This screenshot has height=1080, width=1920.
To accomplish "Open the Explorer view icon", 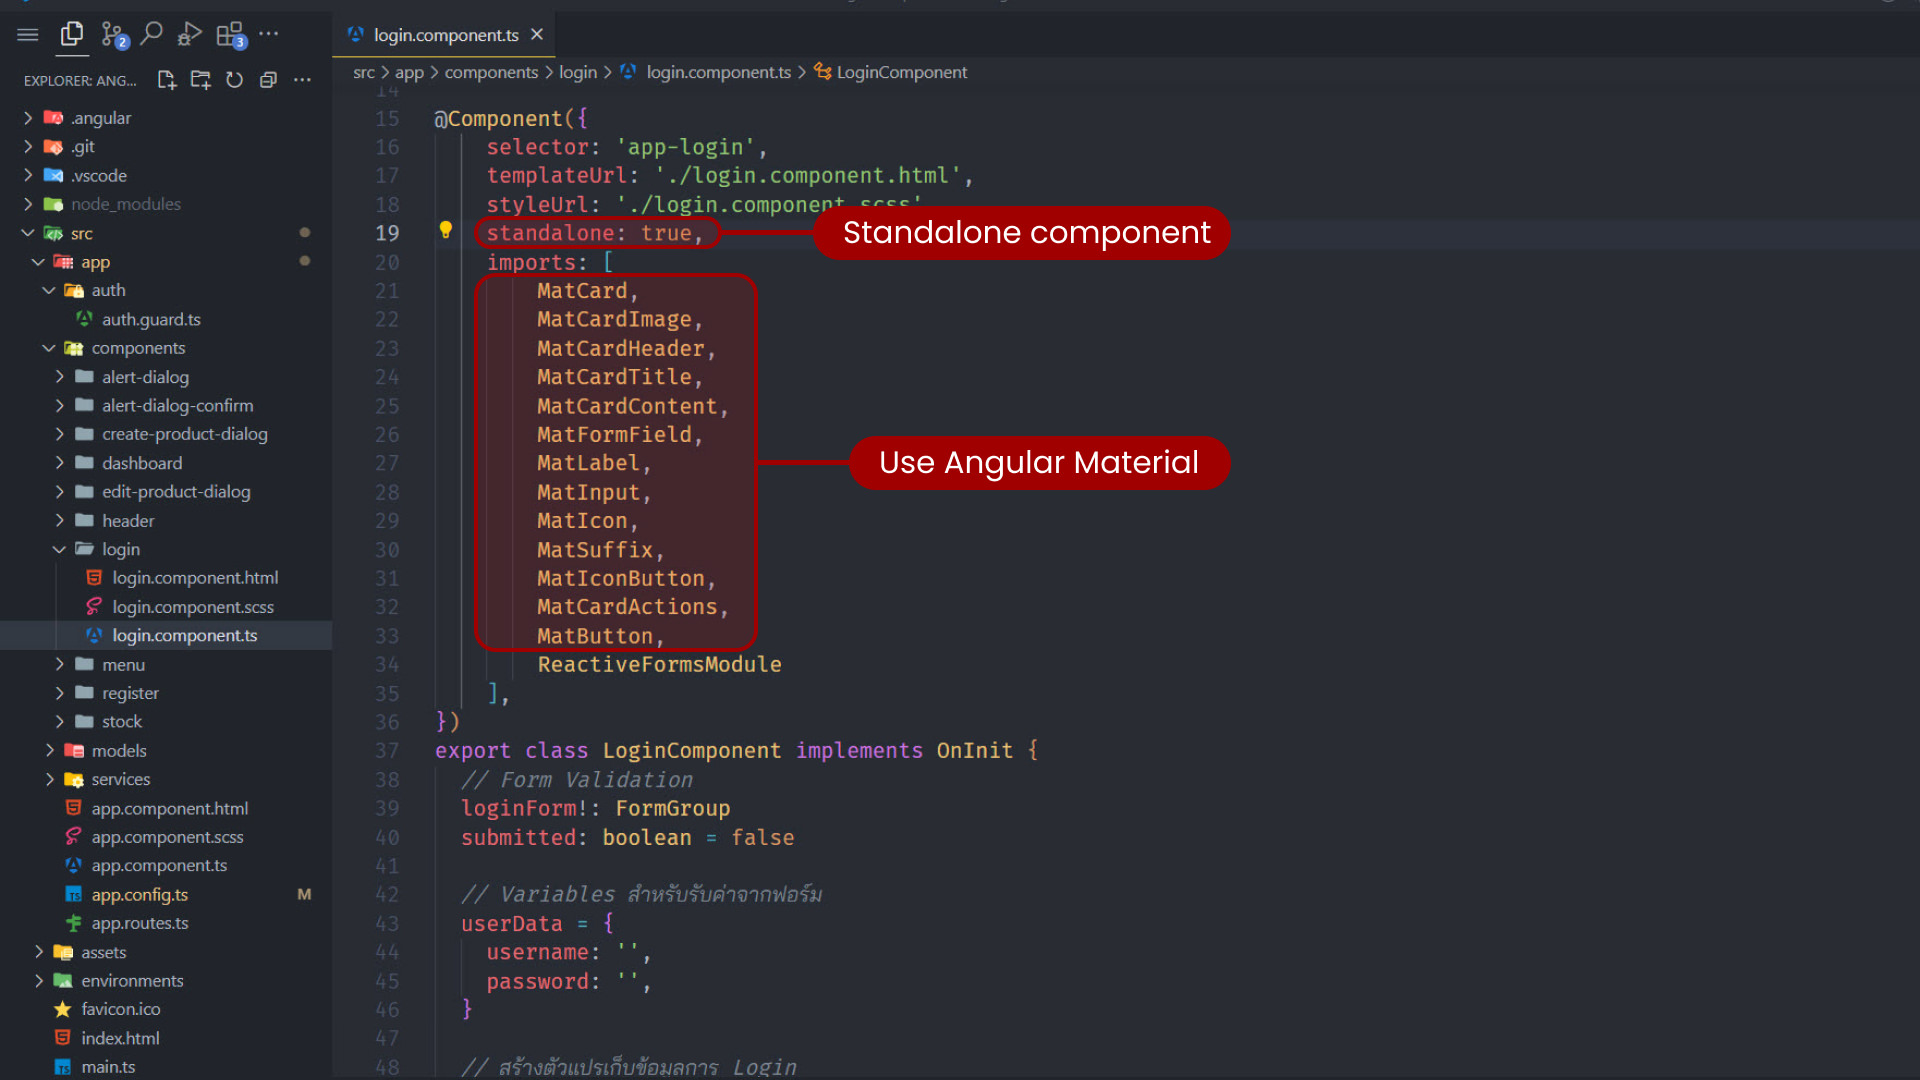I will tap(71, 35).
